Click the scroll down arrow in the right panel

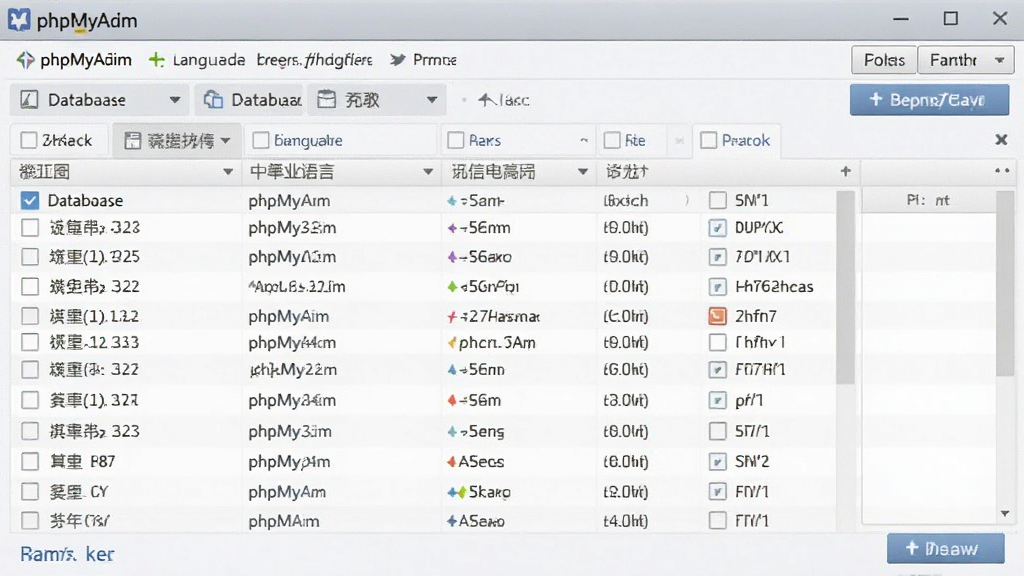[1005, 514]
